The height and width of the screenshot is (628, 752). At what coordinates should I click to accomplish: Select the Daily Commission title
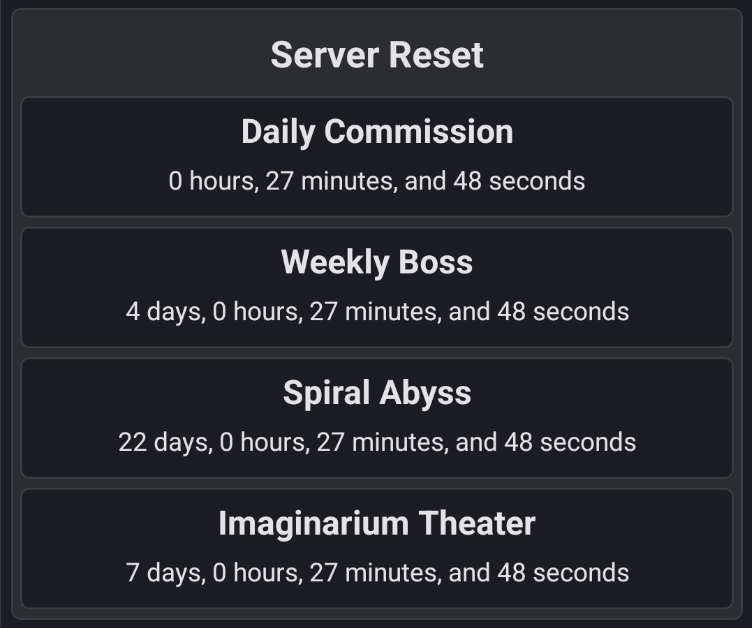pos(376,132)
